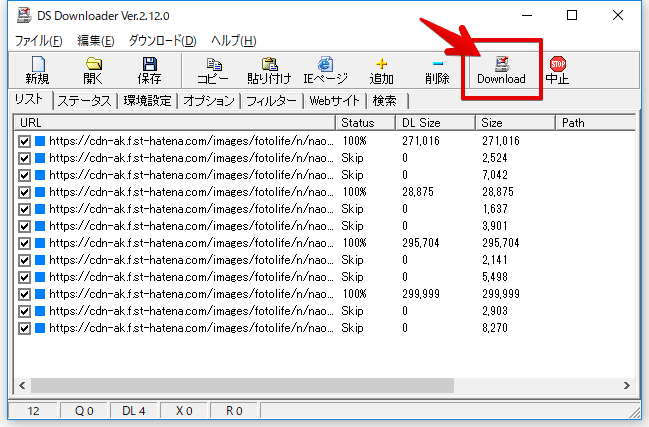Switch to the ステータス tab
The image size is (649, 427).
pyautogui.click(x=84, y=101)
